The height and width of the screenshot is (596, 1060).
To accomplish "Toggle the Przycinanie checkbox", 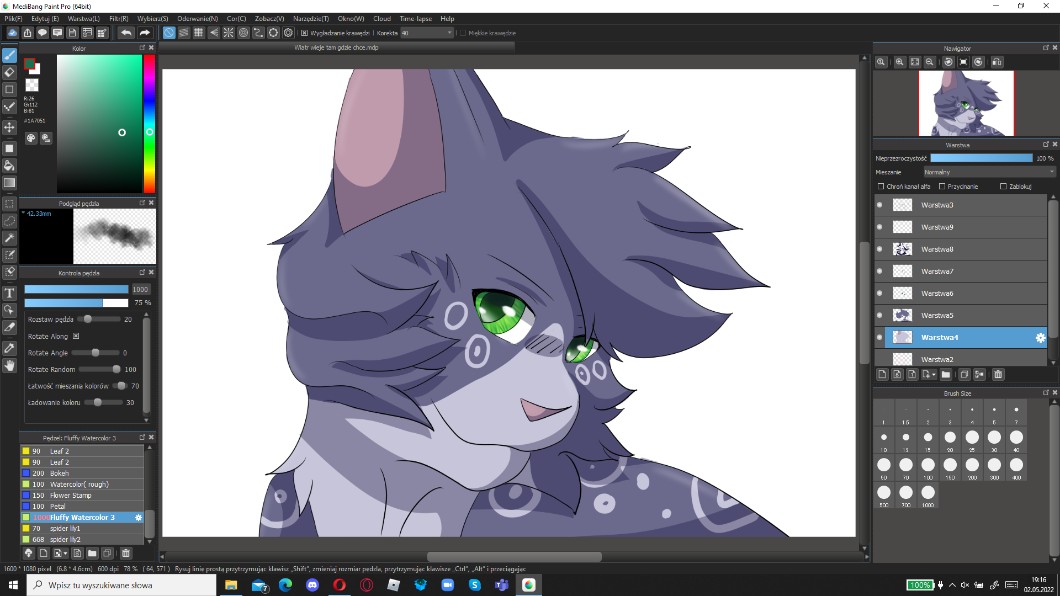I will 942,186.
